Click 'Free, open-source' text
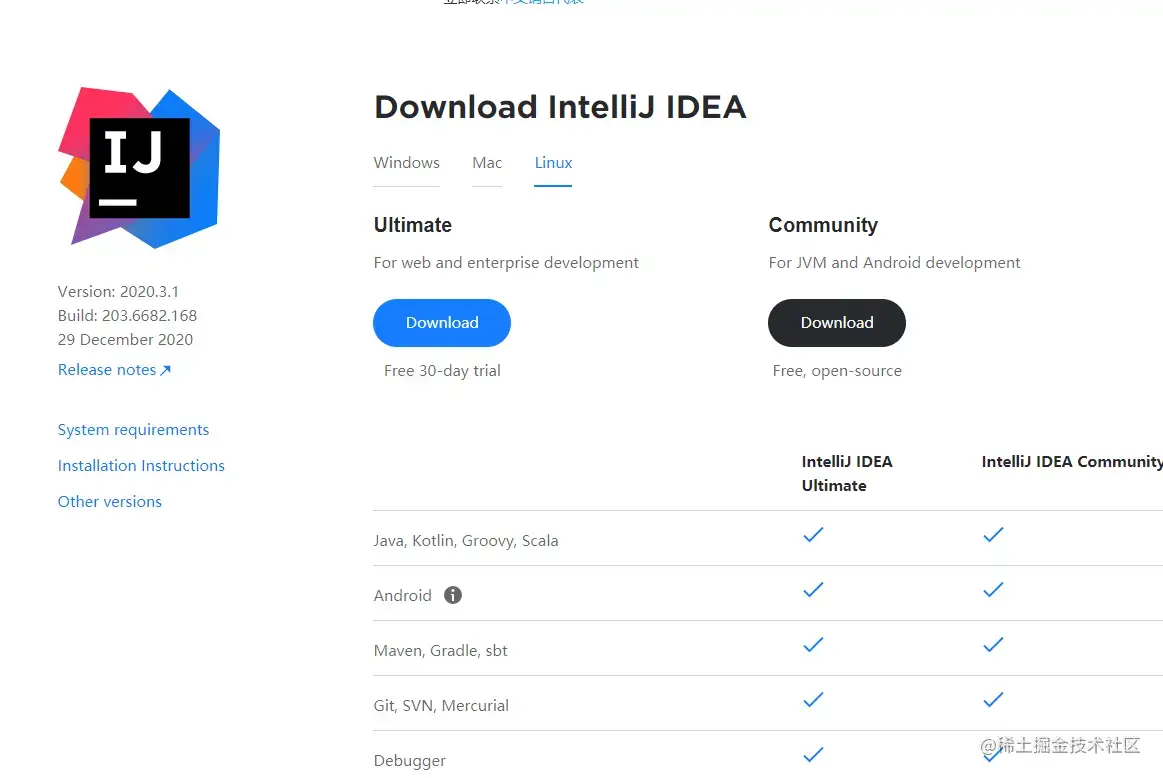The height and width of the screenshot is (778, 1163). [837, 371]
